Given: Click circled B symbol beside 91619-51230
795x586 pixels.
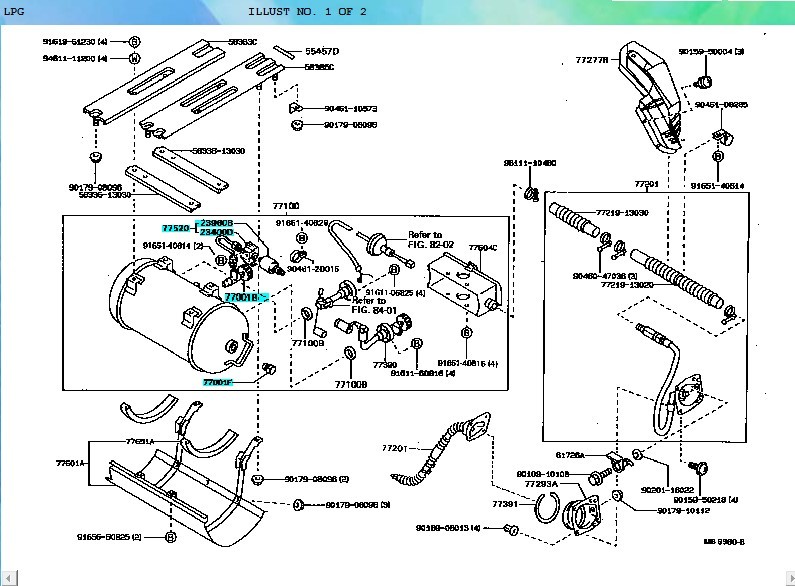Looking at the screenshot, I should pos(135,42).
